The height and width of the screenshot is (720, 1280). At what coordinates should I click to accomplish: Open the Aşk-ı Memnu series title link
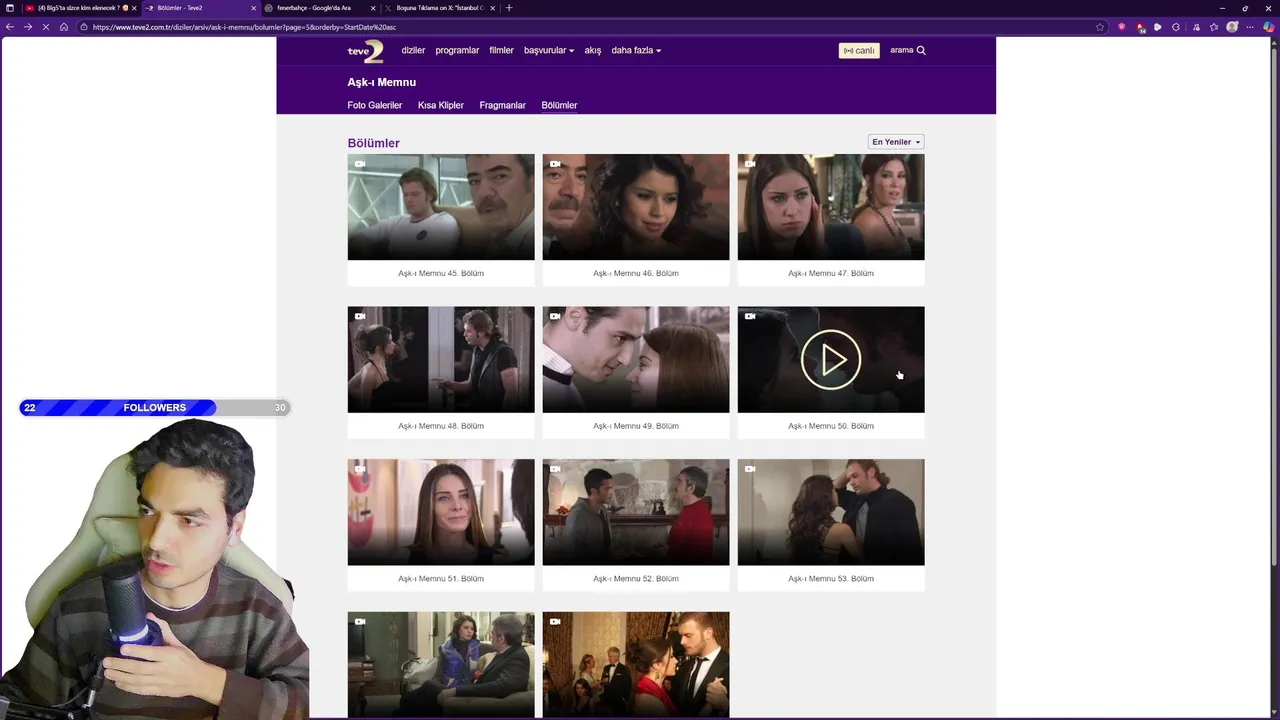[382, 82]
